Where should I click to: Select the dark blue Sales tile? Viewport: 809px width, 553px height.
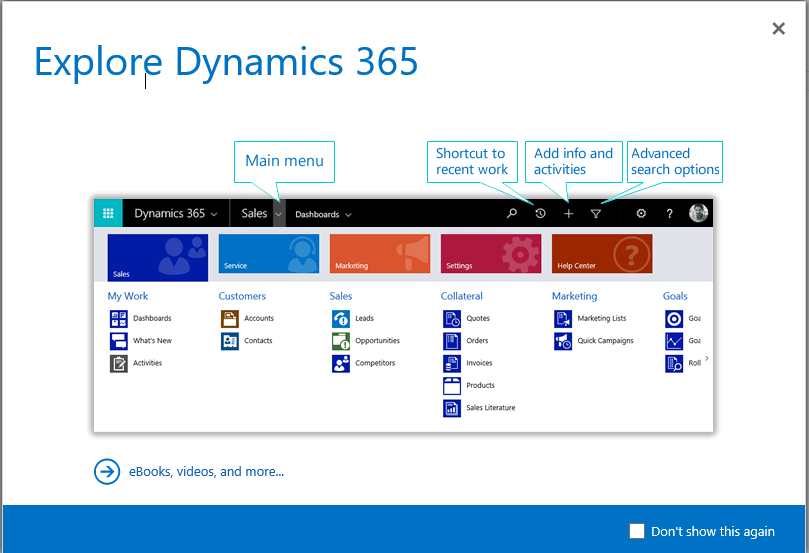click(x=158, y=257)
